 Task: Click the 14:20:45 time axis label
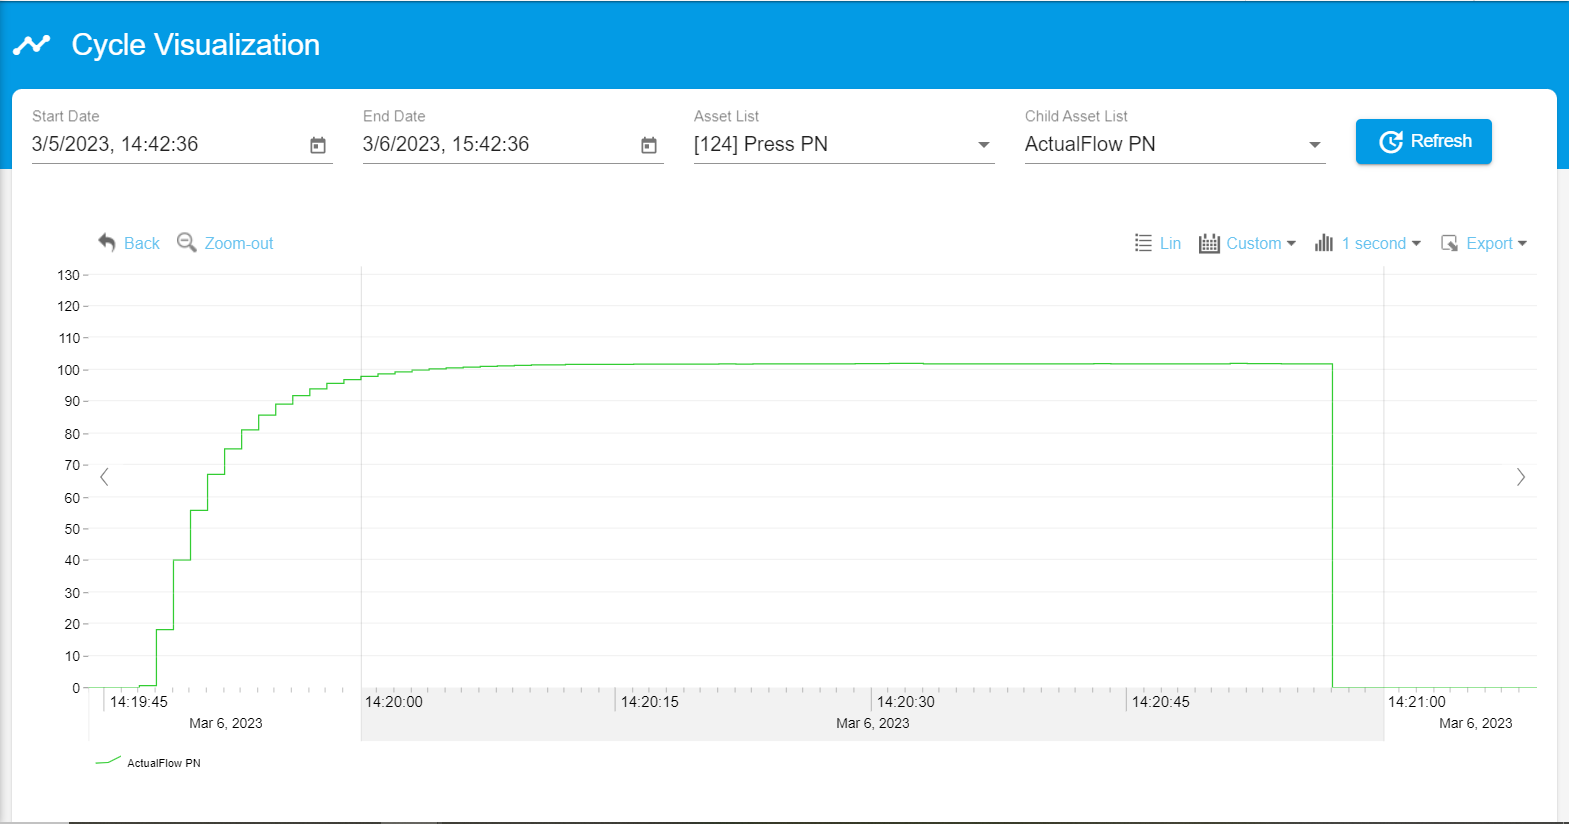click(1161, 702)
